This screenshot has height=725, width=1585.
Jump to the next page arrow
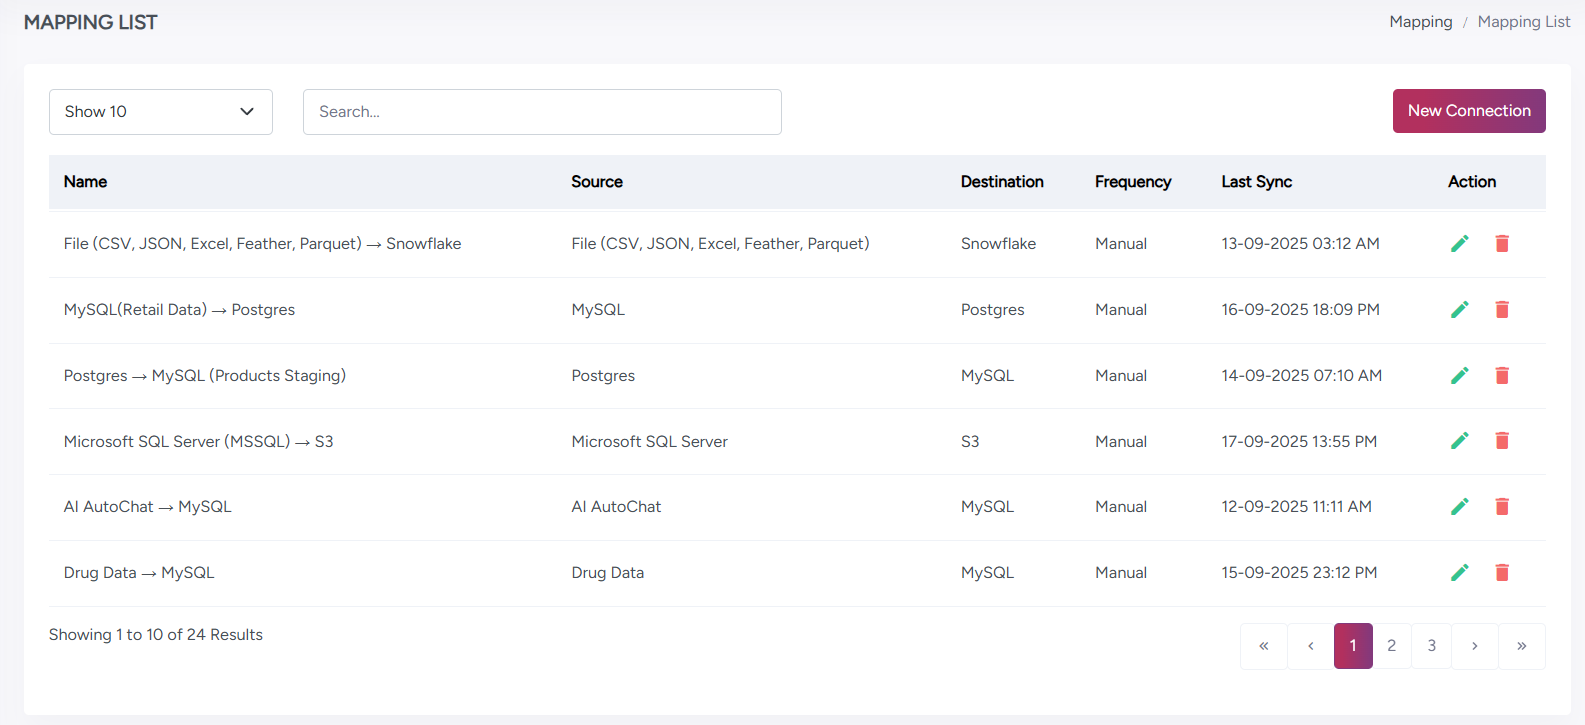pyautogui.click(x=1474, y=646)
